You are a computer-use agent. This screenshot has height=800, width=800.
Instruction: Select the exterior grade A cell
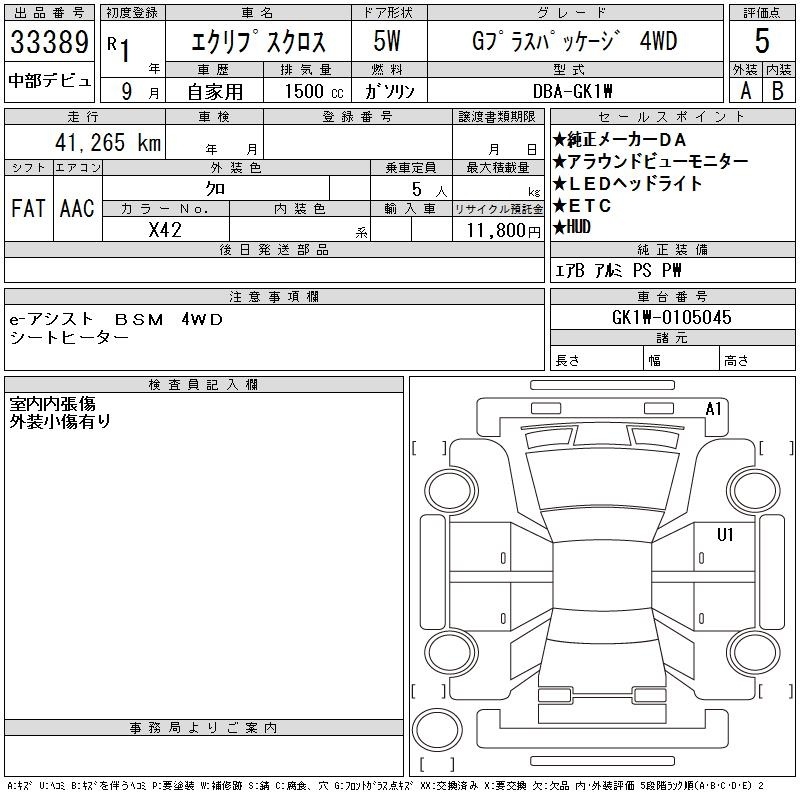coord(744,89)
